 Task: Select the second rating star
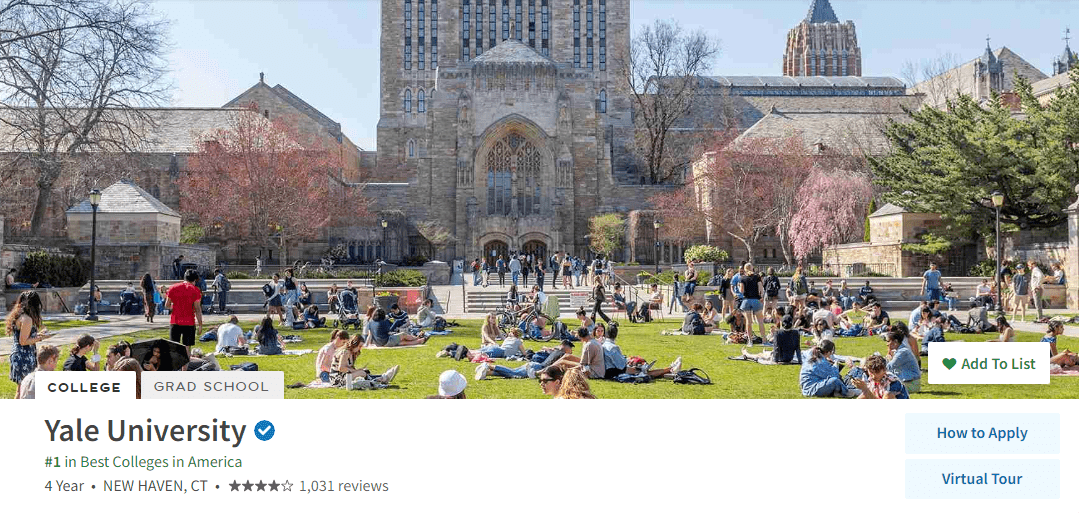(248, 486)
